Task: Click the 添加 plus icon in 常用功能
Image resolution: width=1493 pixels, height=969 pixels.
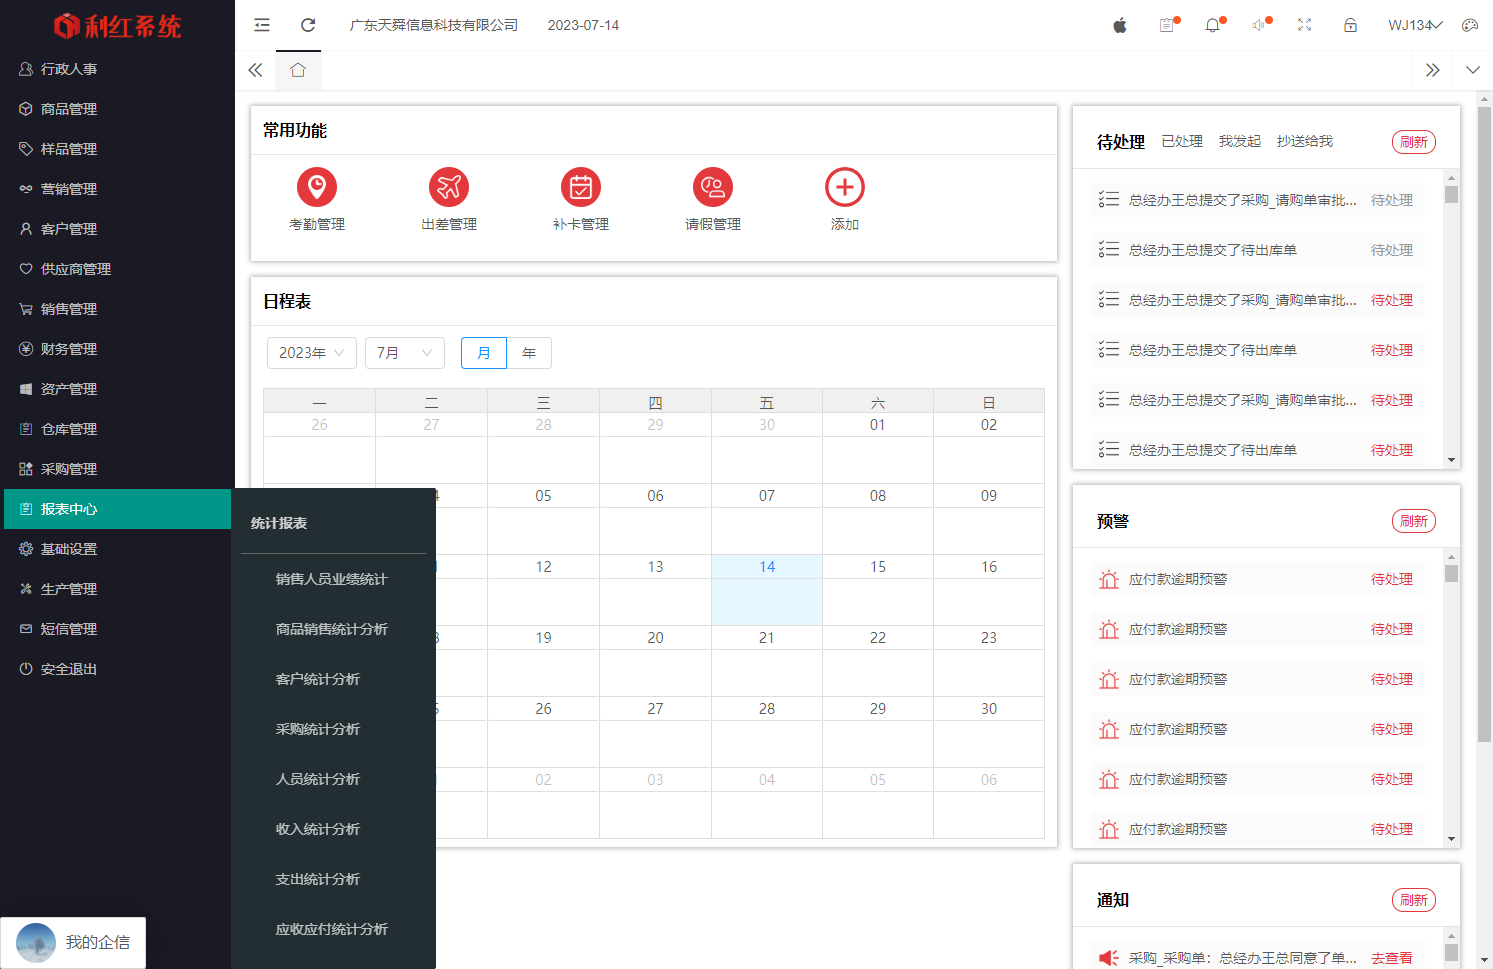Action: 844,187
